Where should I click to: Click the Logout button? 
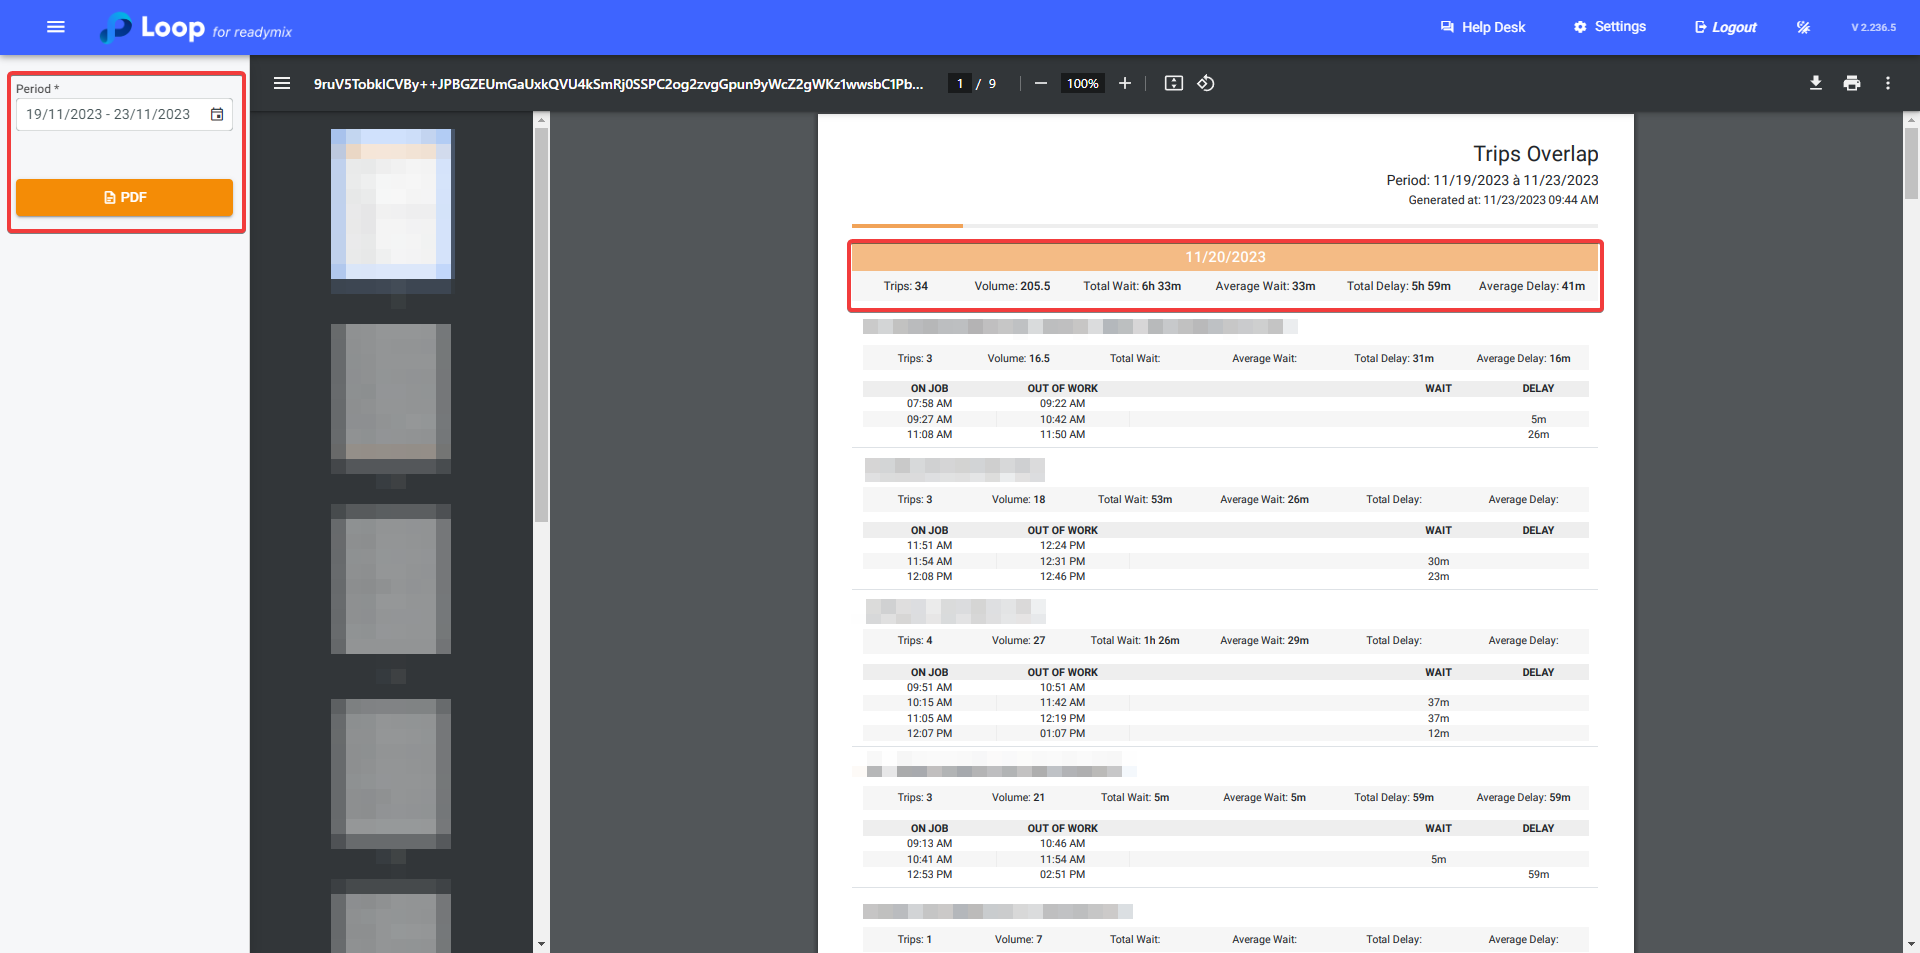(1725, 27)
